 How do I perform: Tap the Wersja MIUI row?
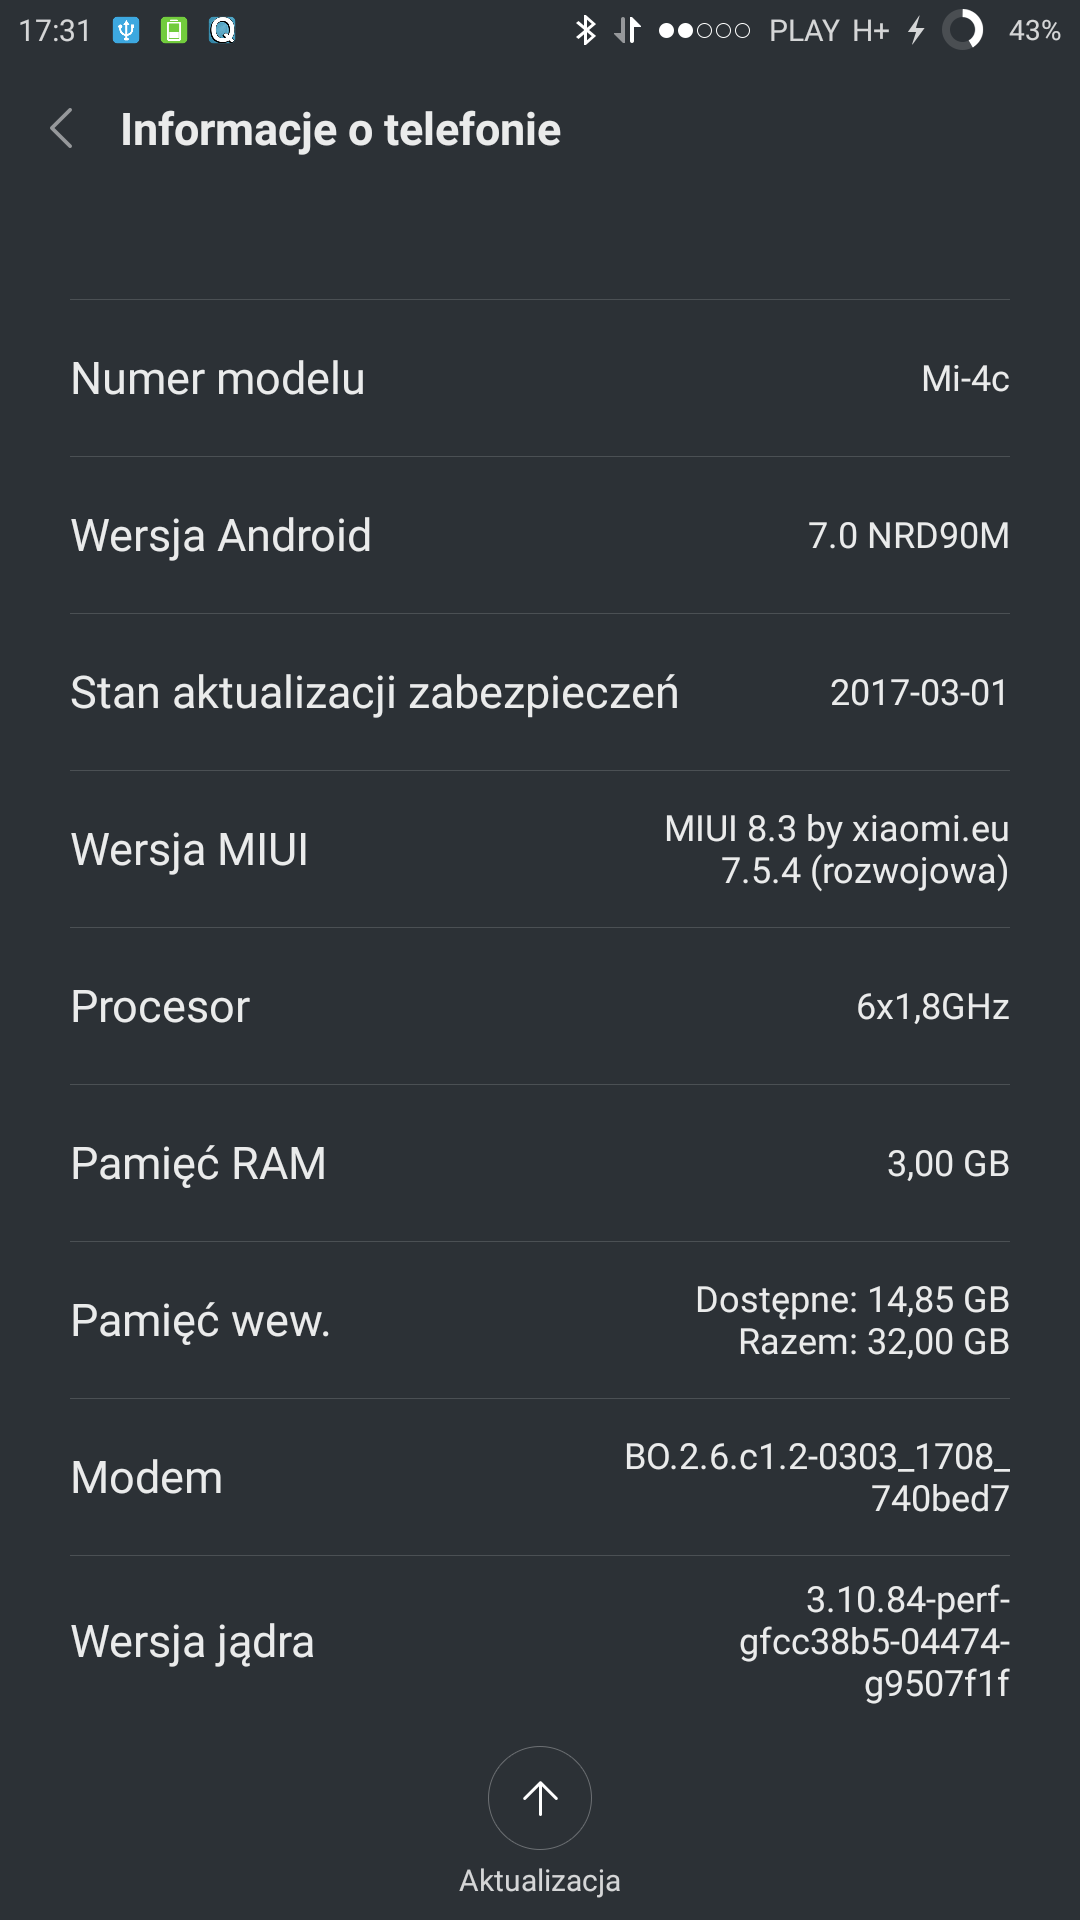[x=540, y=850]
